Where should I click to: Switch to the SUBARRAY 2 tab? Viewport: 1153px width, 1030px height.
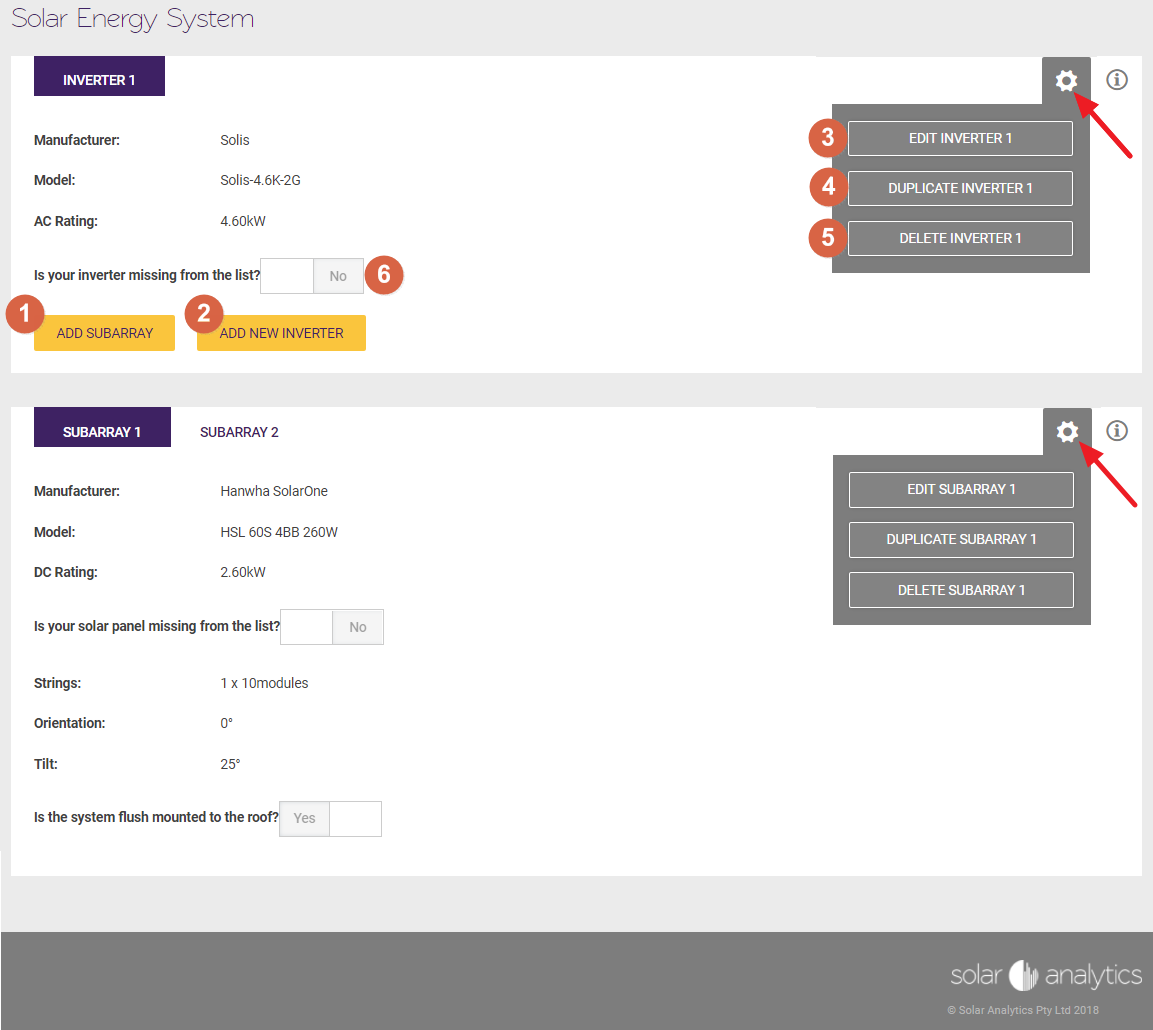[x=239, y=431]
